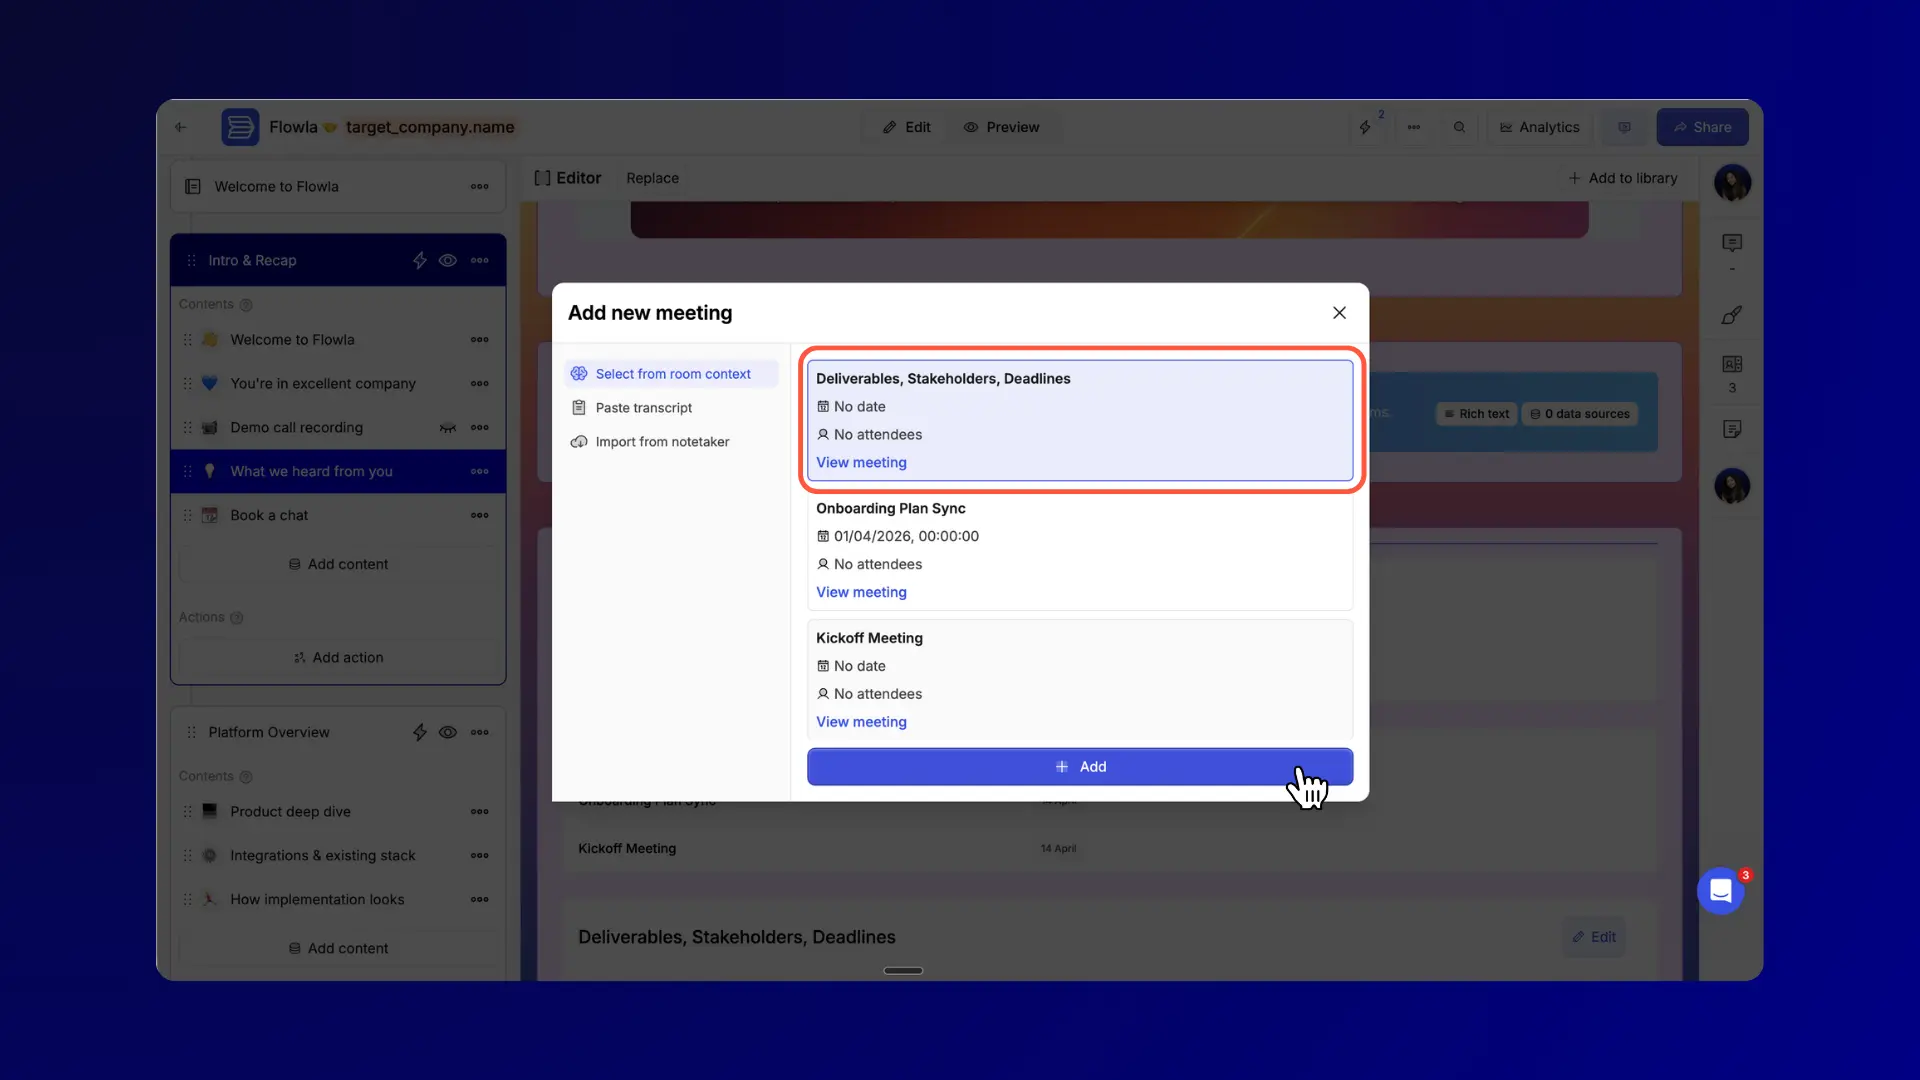This screenshot has width=1920, height=1080.
Task: Open options menu for Book a chat
Action: pyautogui.click(x=480, y=515)
